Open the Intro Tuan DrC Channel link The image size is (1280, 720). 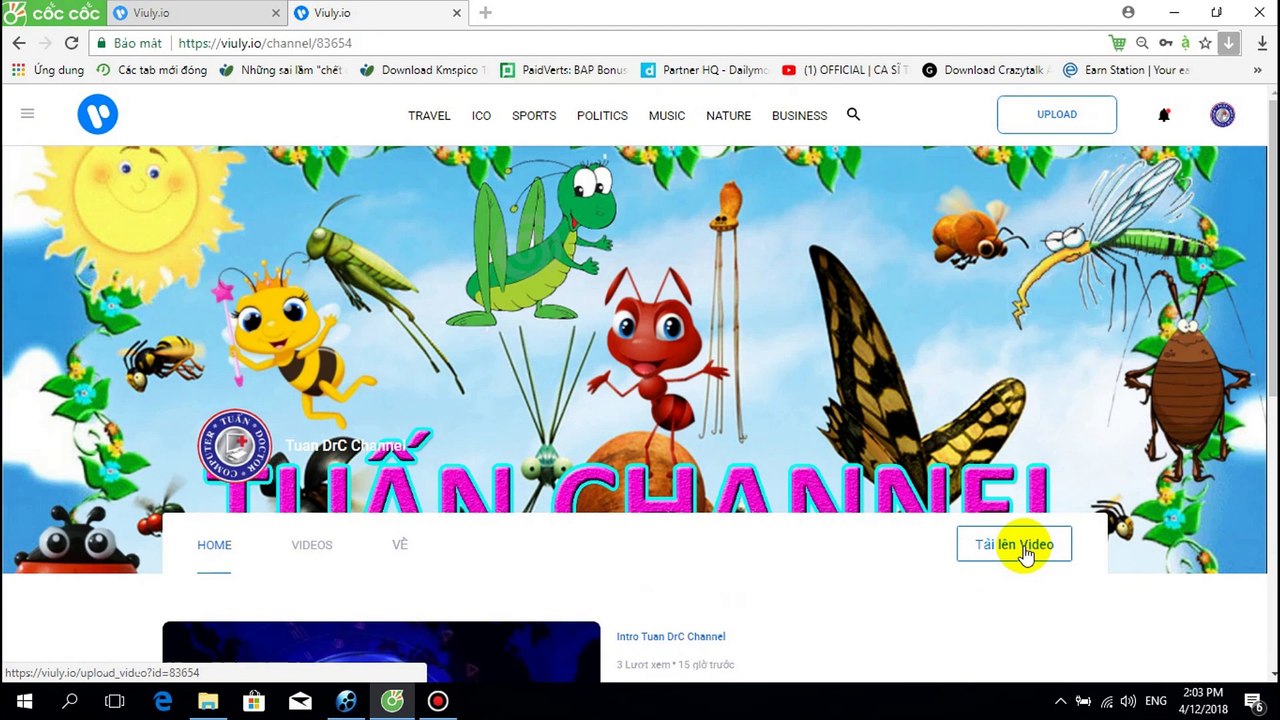pos(671,636)
